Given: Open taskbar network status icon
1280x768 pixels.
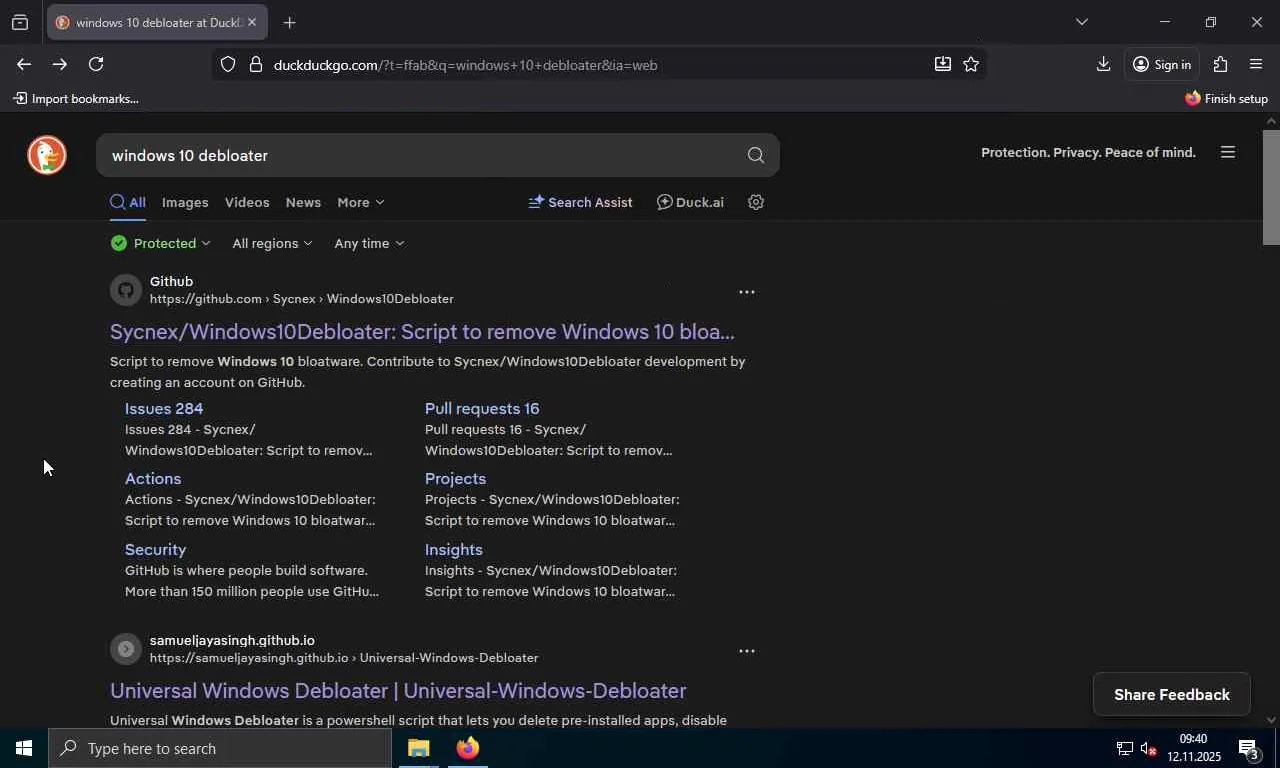Looking at the screenshot, I should pos(1124,748).
